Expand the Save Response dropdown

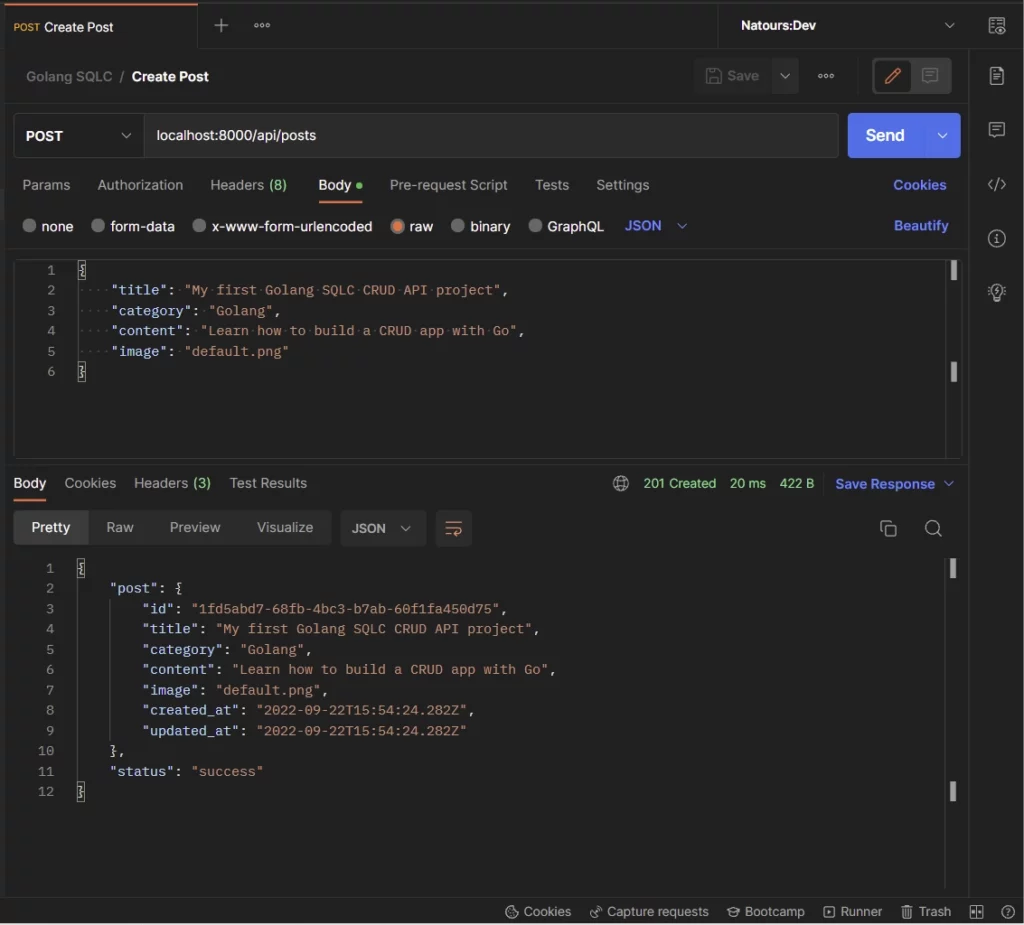[894, 484]
